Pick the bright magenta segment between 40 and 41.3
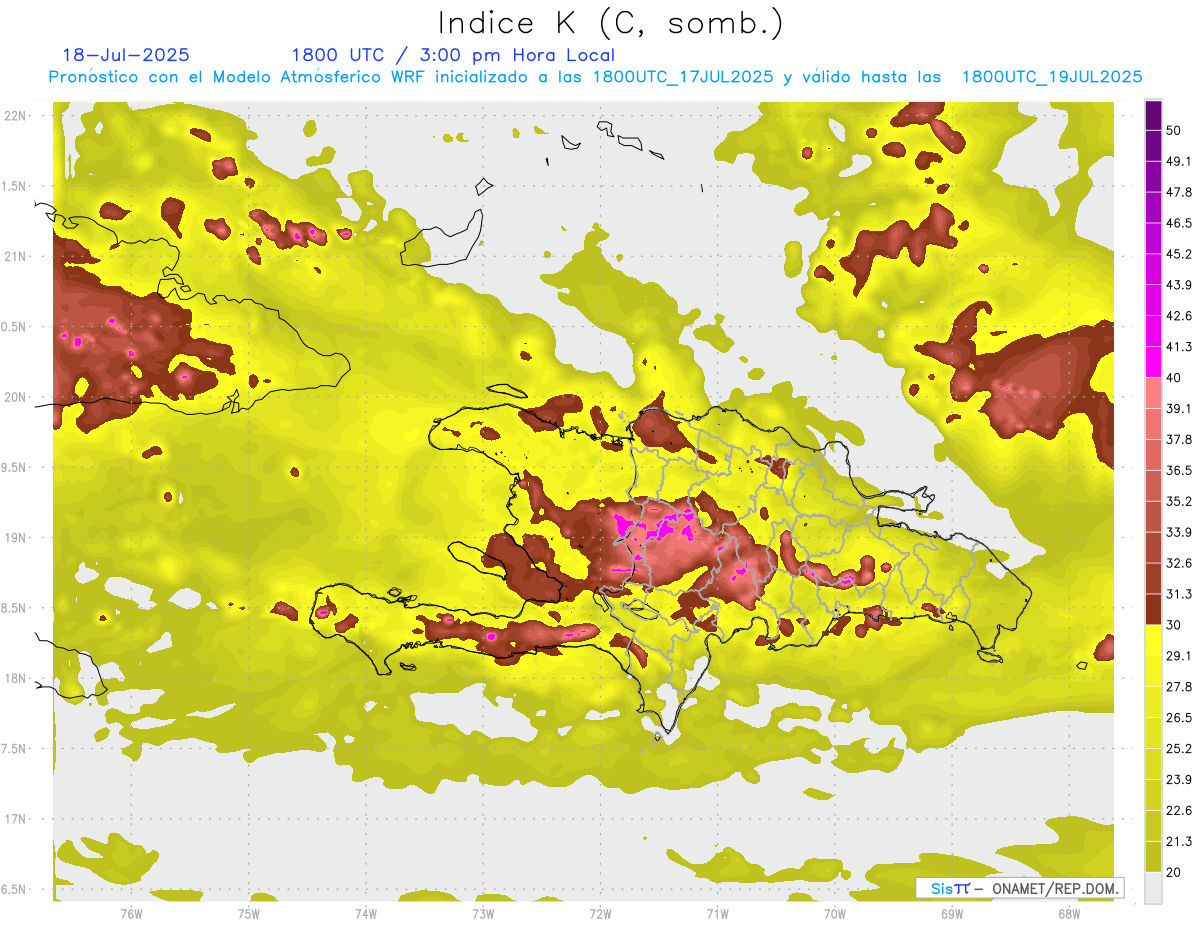The width and height of the screenshot is (1200, 927). 1153,362
